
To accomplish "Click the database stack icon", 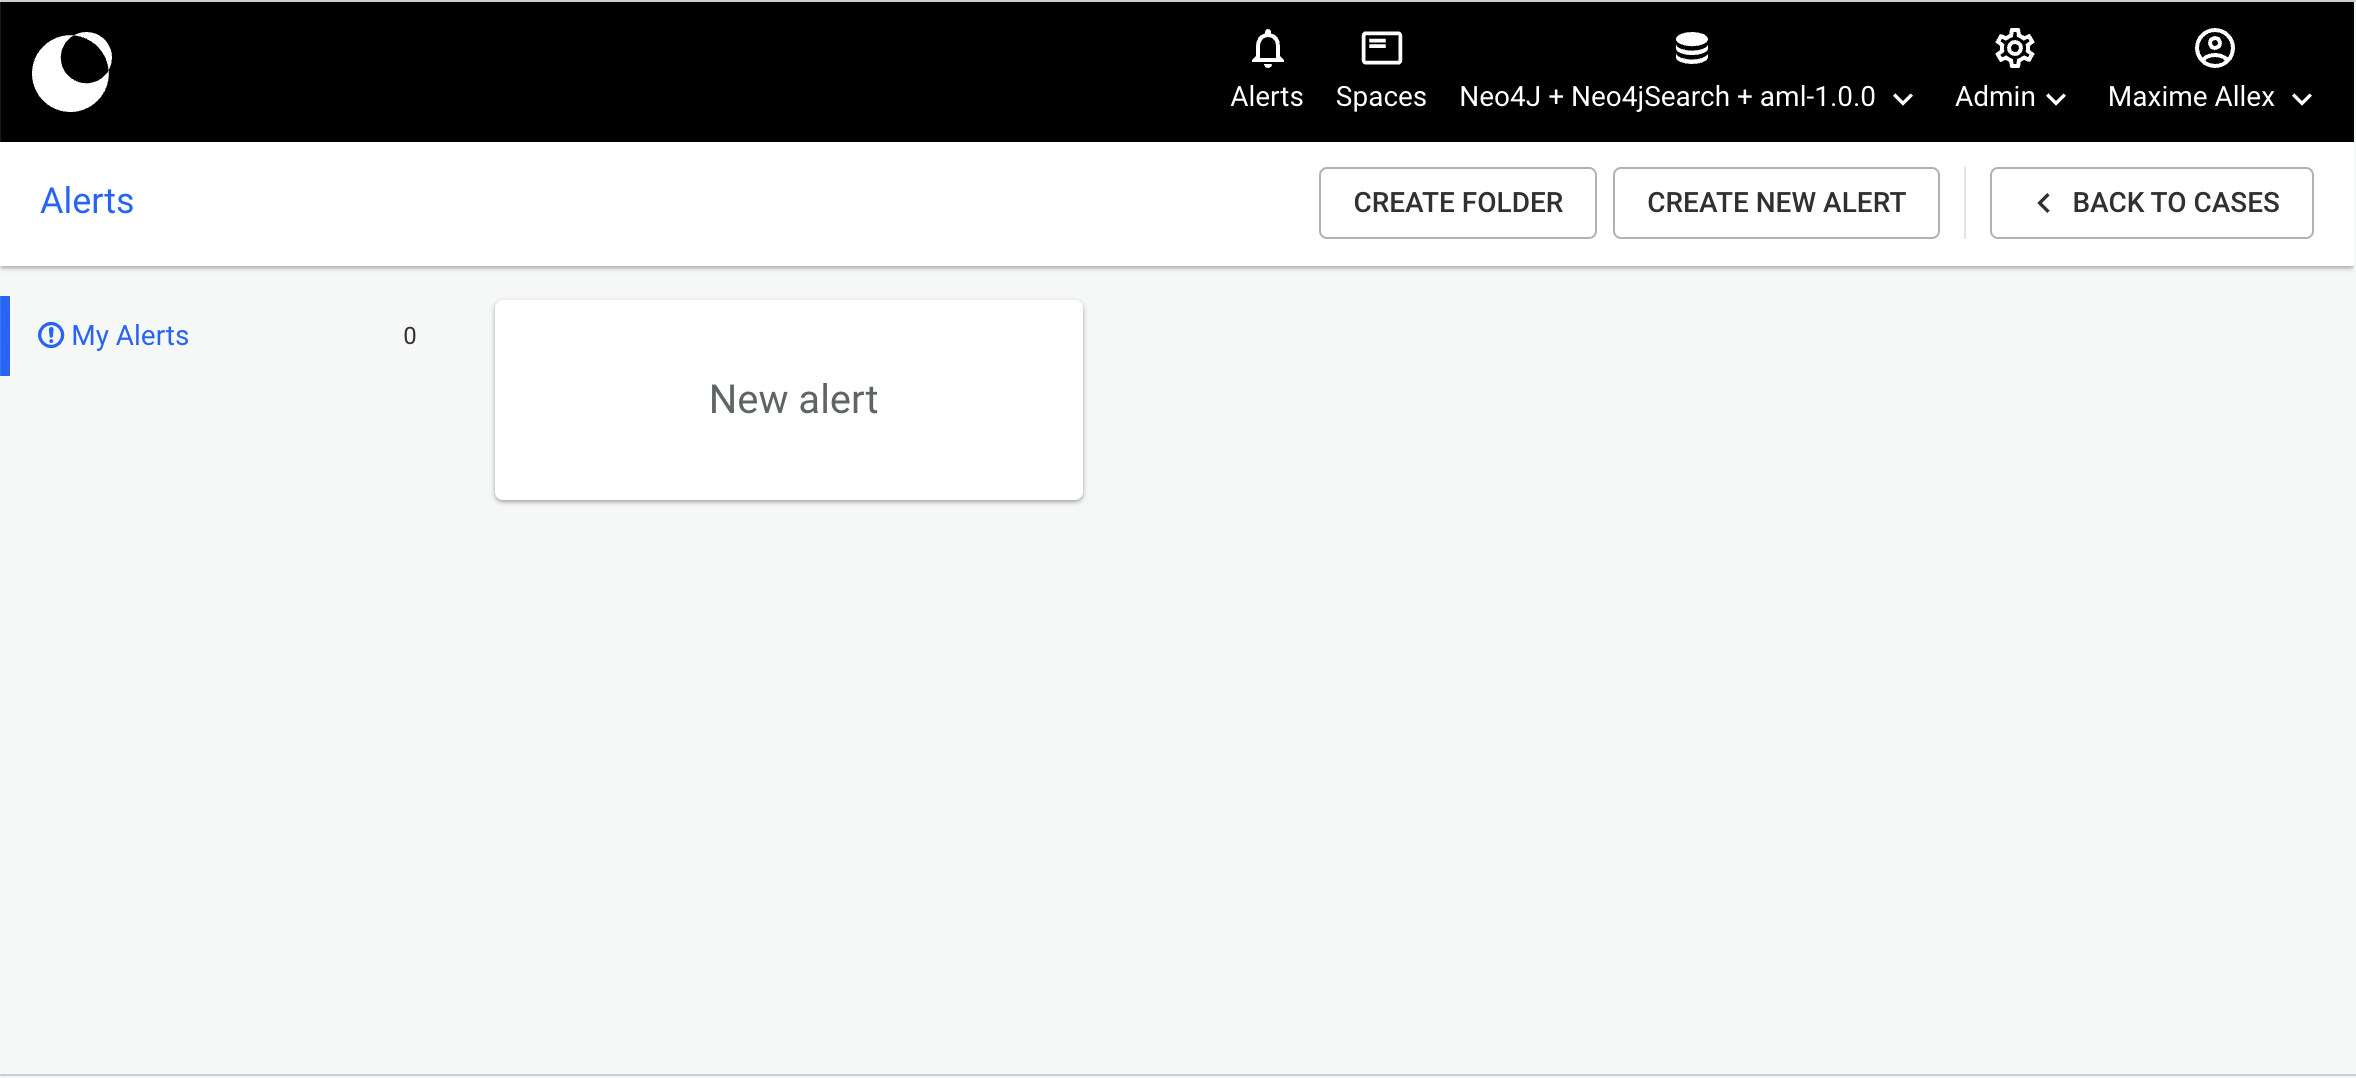I will point(1691,48).
